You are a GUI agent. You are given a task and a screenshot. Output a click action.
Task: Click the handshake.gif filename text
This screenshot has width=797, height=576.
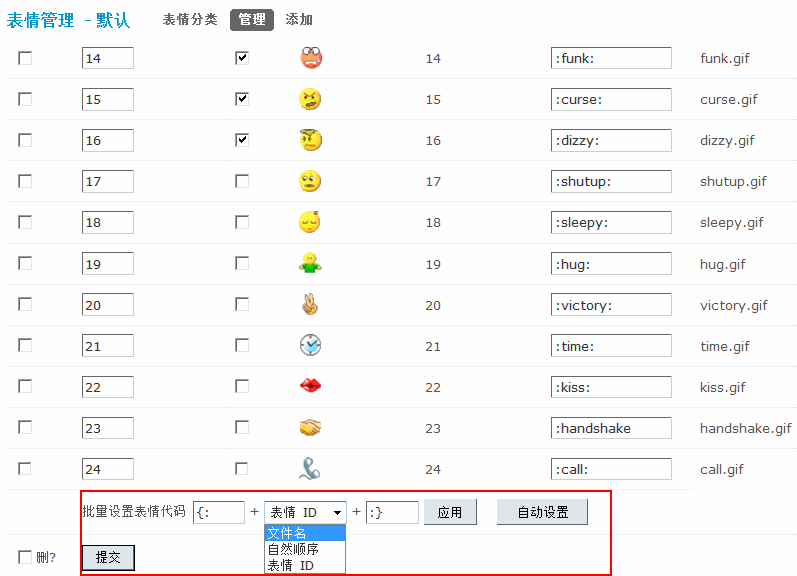click(x=746, y=429)
